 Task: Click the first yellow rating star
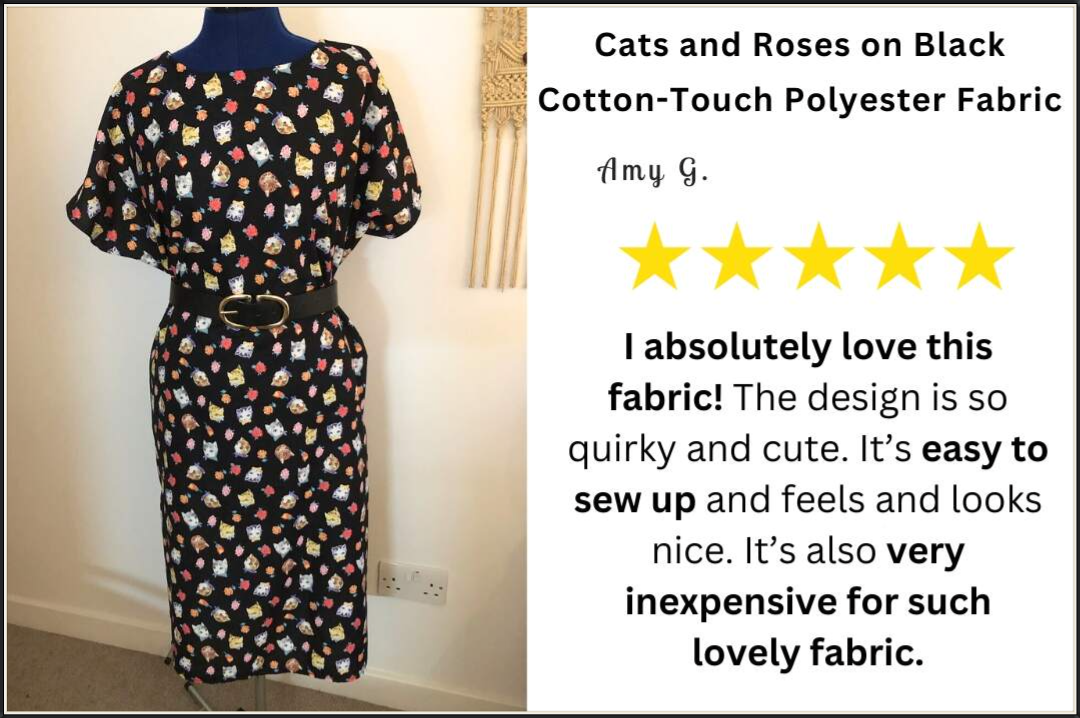(x=654, y=257)
